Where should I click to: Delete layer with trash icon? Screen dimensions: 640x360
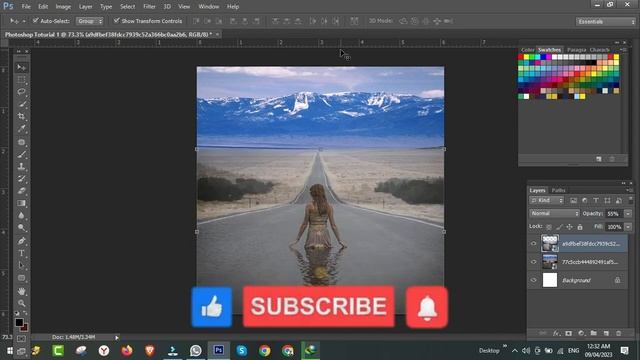pyautogui.click(x=618, y=333)
